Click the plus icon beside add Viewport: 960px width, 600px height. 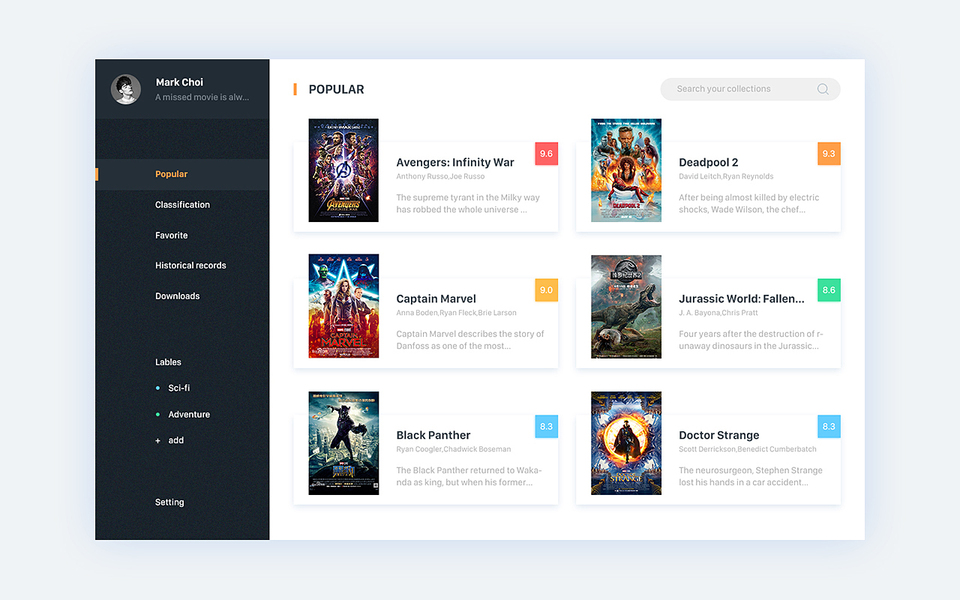click(x=157, y=441)
